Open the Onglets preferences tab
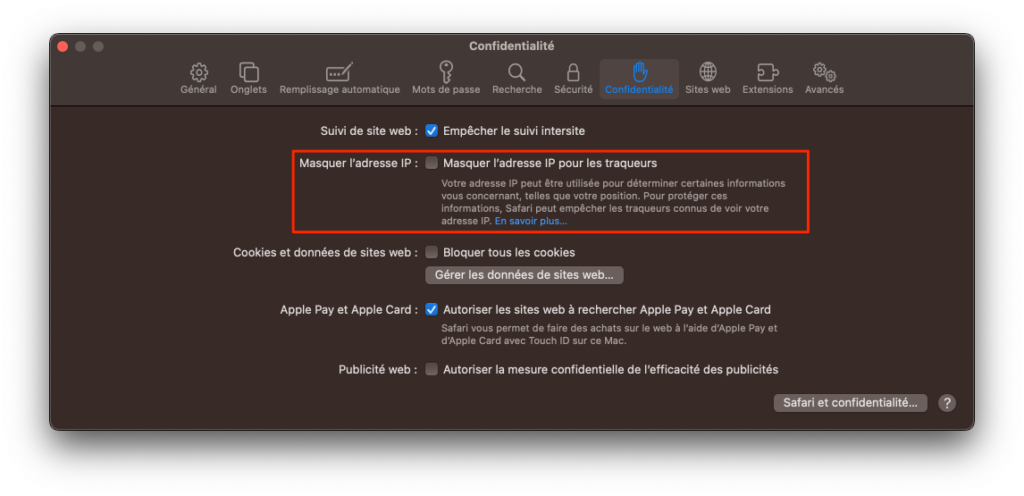 [249, 79]
